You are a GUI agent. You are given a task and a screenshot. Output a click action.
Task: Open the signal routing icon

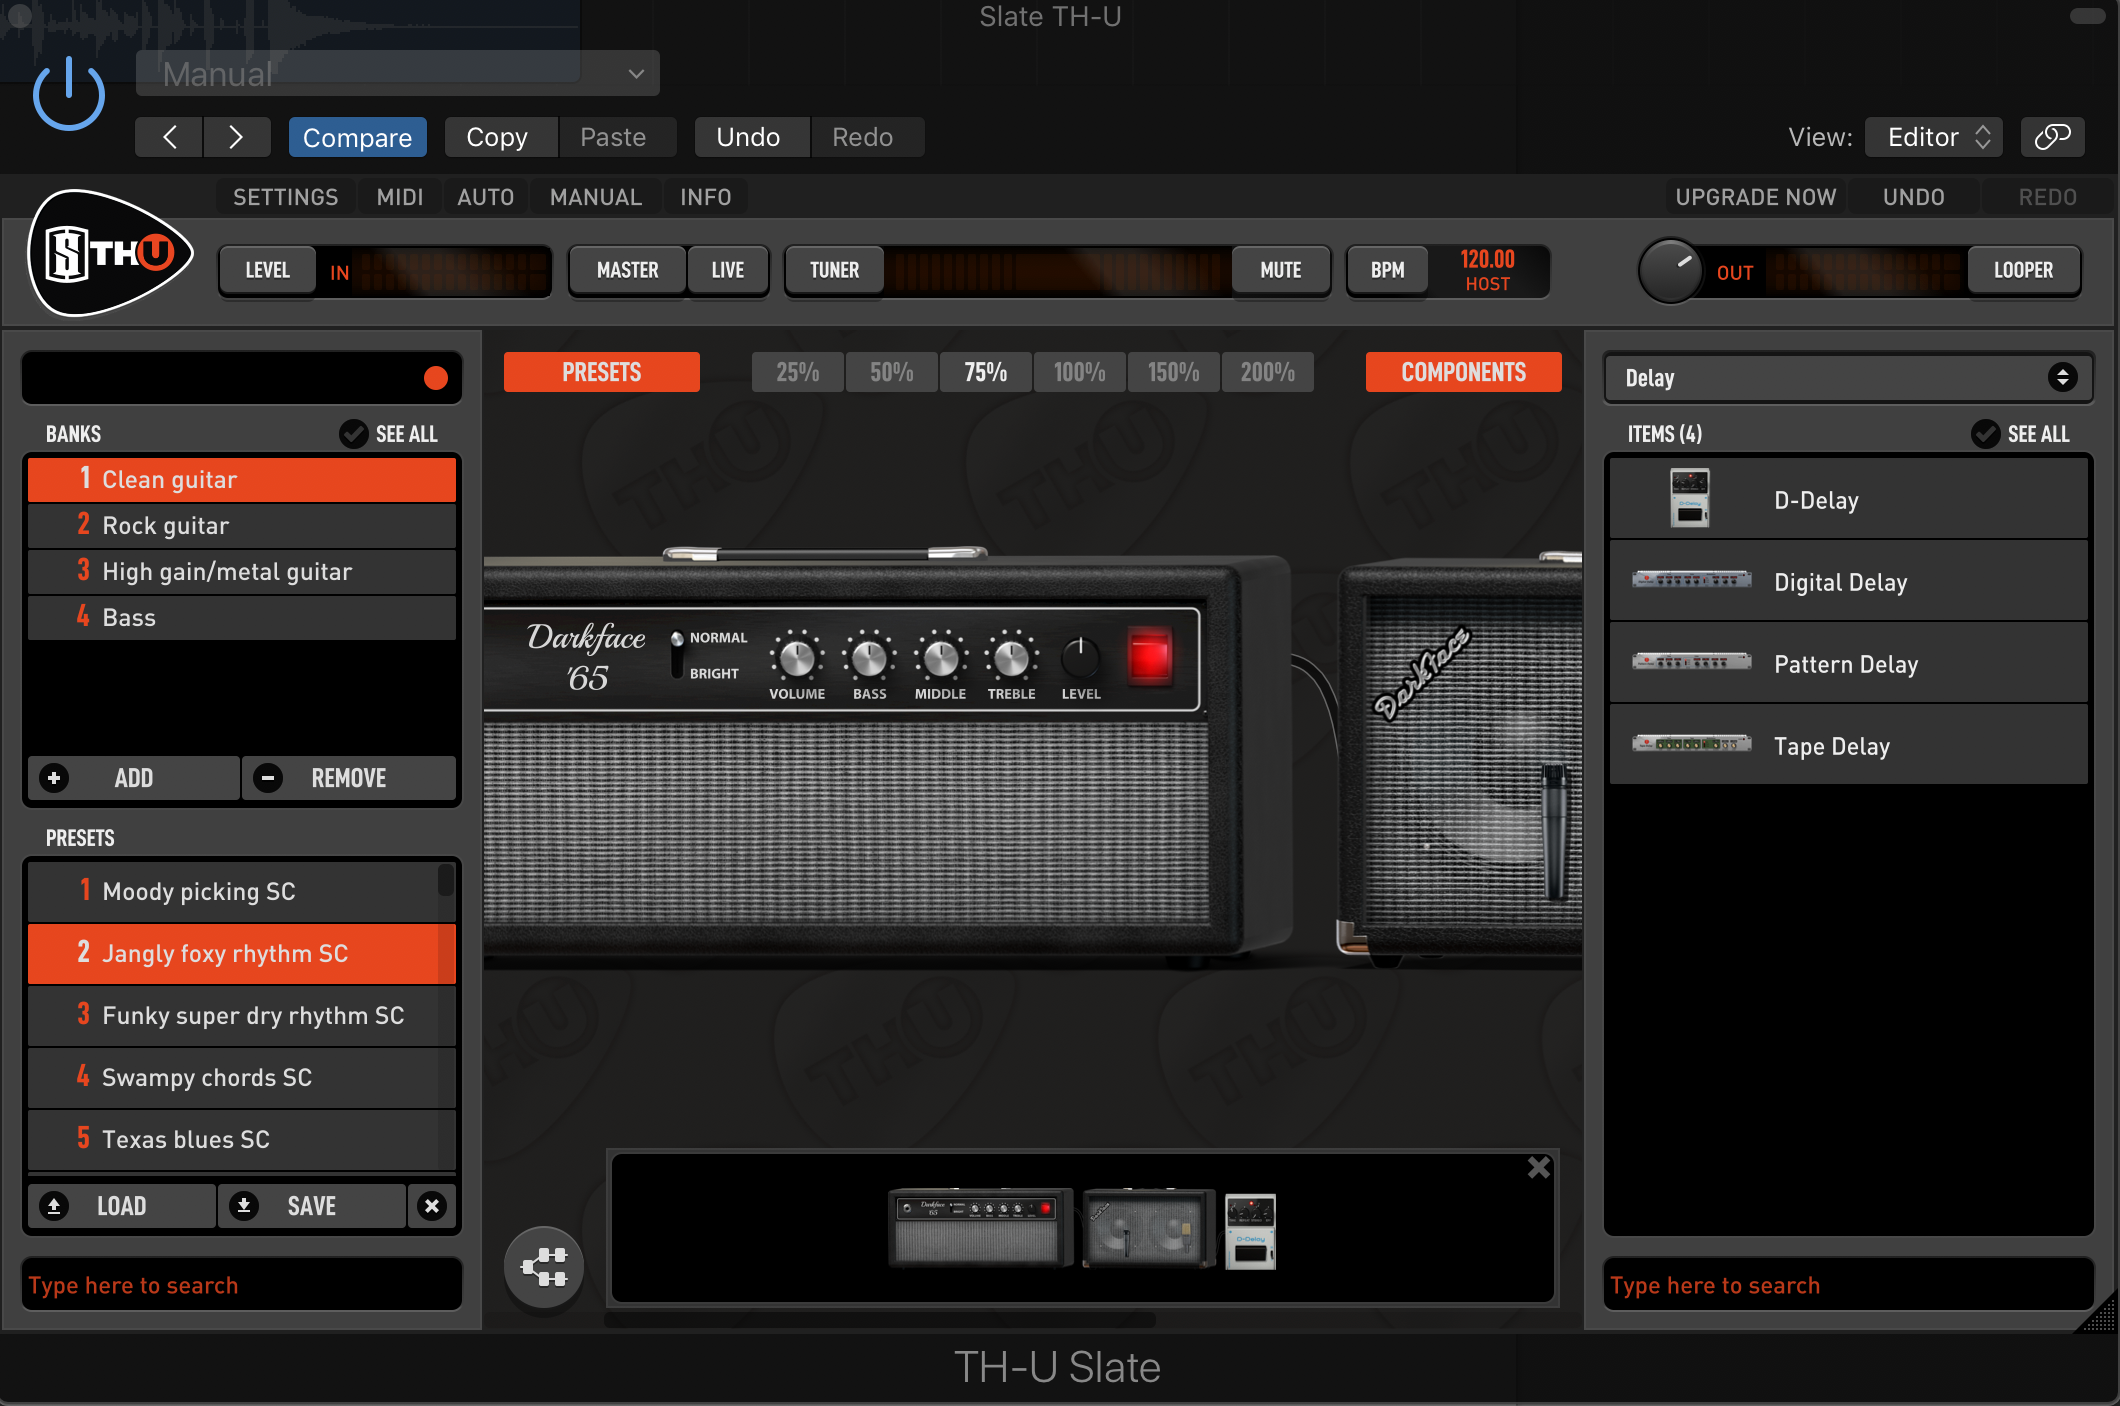tap(544, 1267)
